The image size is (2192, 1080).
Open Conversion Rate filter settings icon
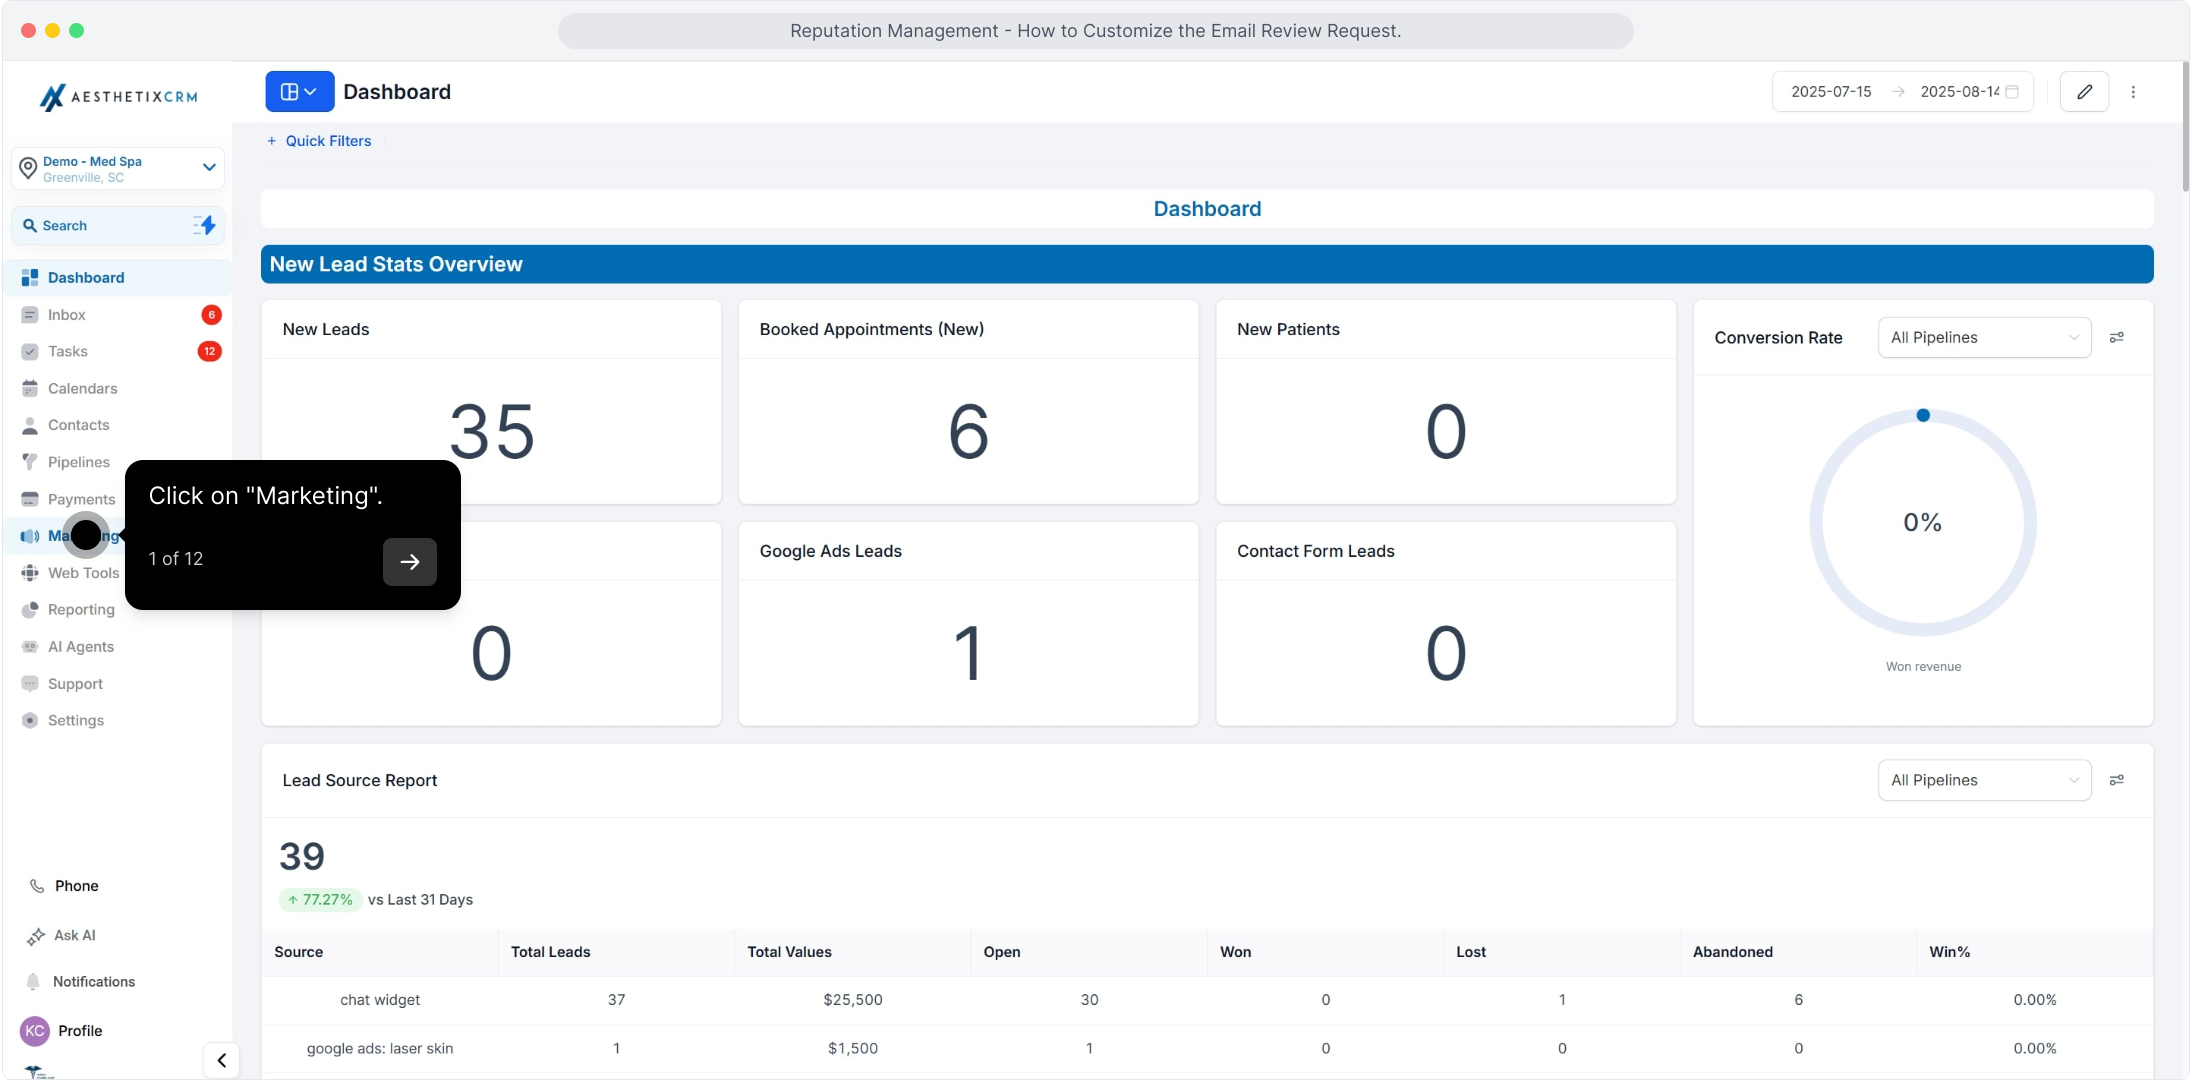pos(2117,338)
